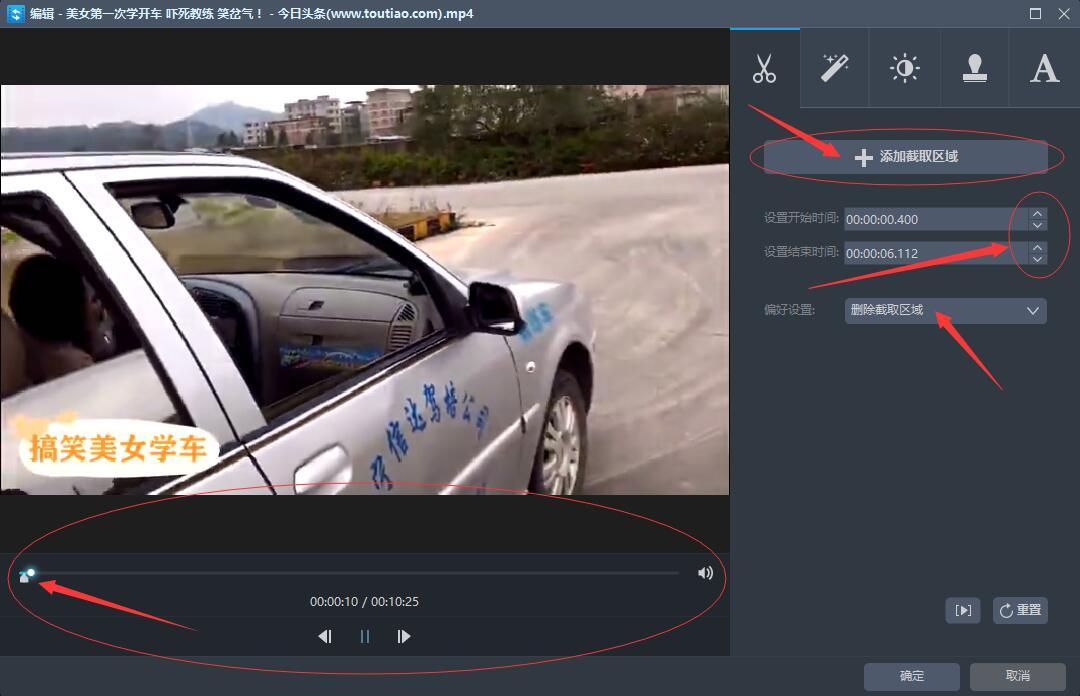Open the text subtitle tab
Image resolution: width=1080 pixels, height=696 pixels.
pyautogui.click(x=1044, y=69)
